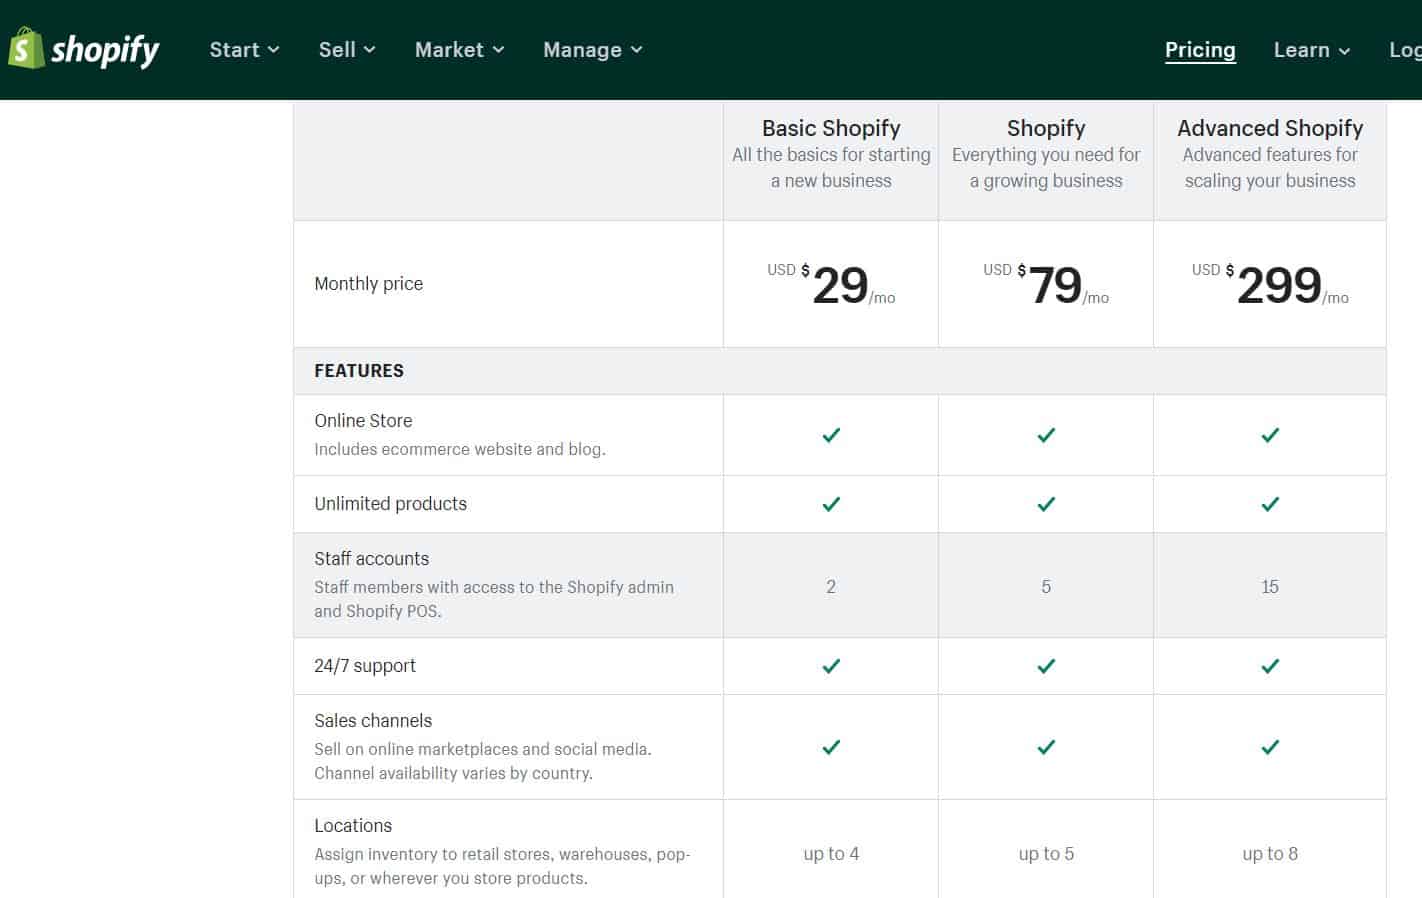Expand the Market navigation menu
Screen dimensions: 1422x898
point(459,50)
